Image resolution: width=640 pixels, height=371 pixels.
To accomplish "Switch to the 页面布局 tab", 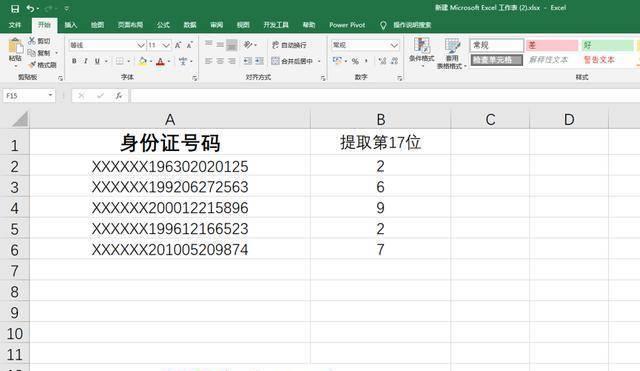I will (x=130, y=25).
